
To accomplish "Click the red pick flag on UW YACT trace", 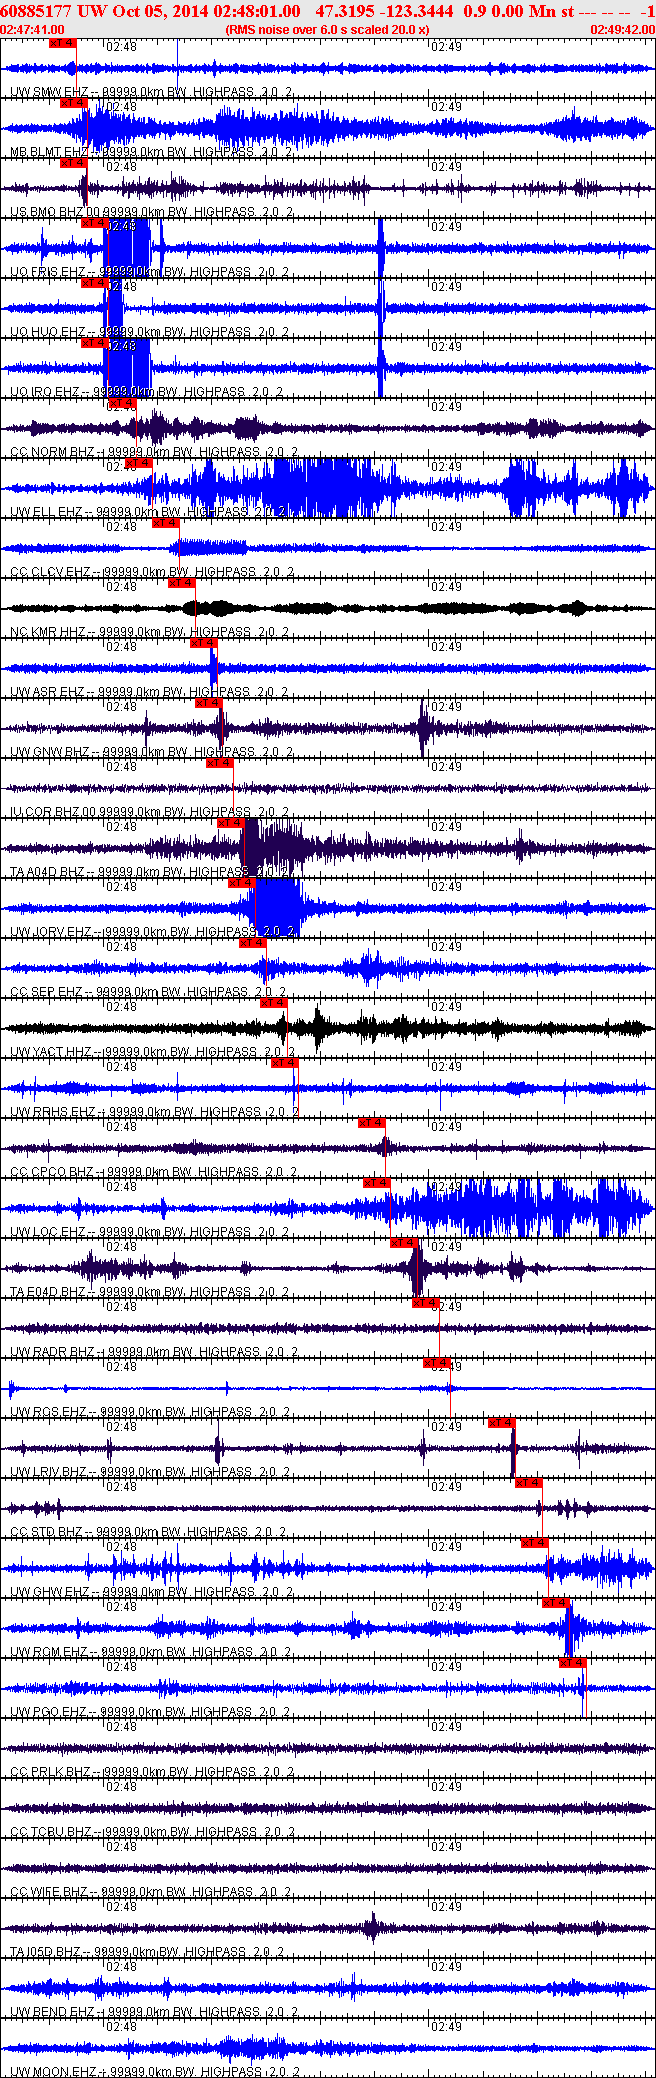I will tap(273, 1003).
